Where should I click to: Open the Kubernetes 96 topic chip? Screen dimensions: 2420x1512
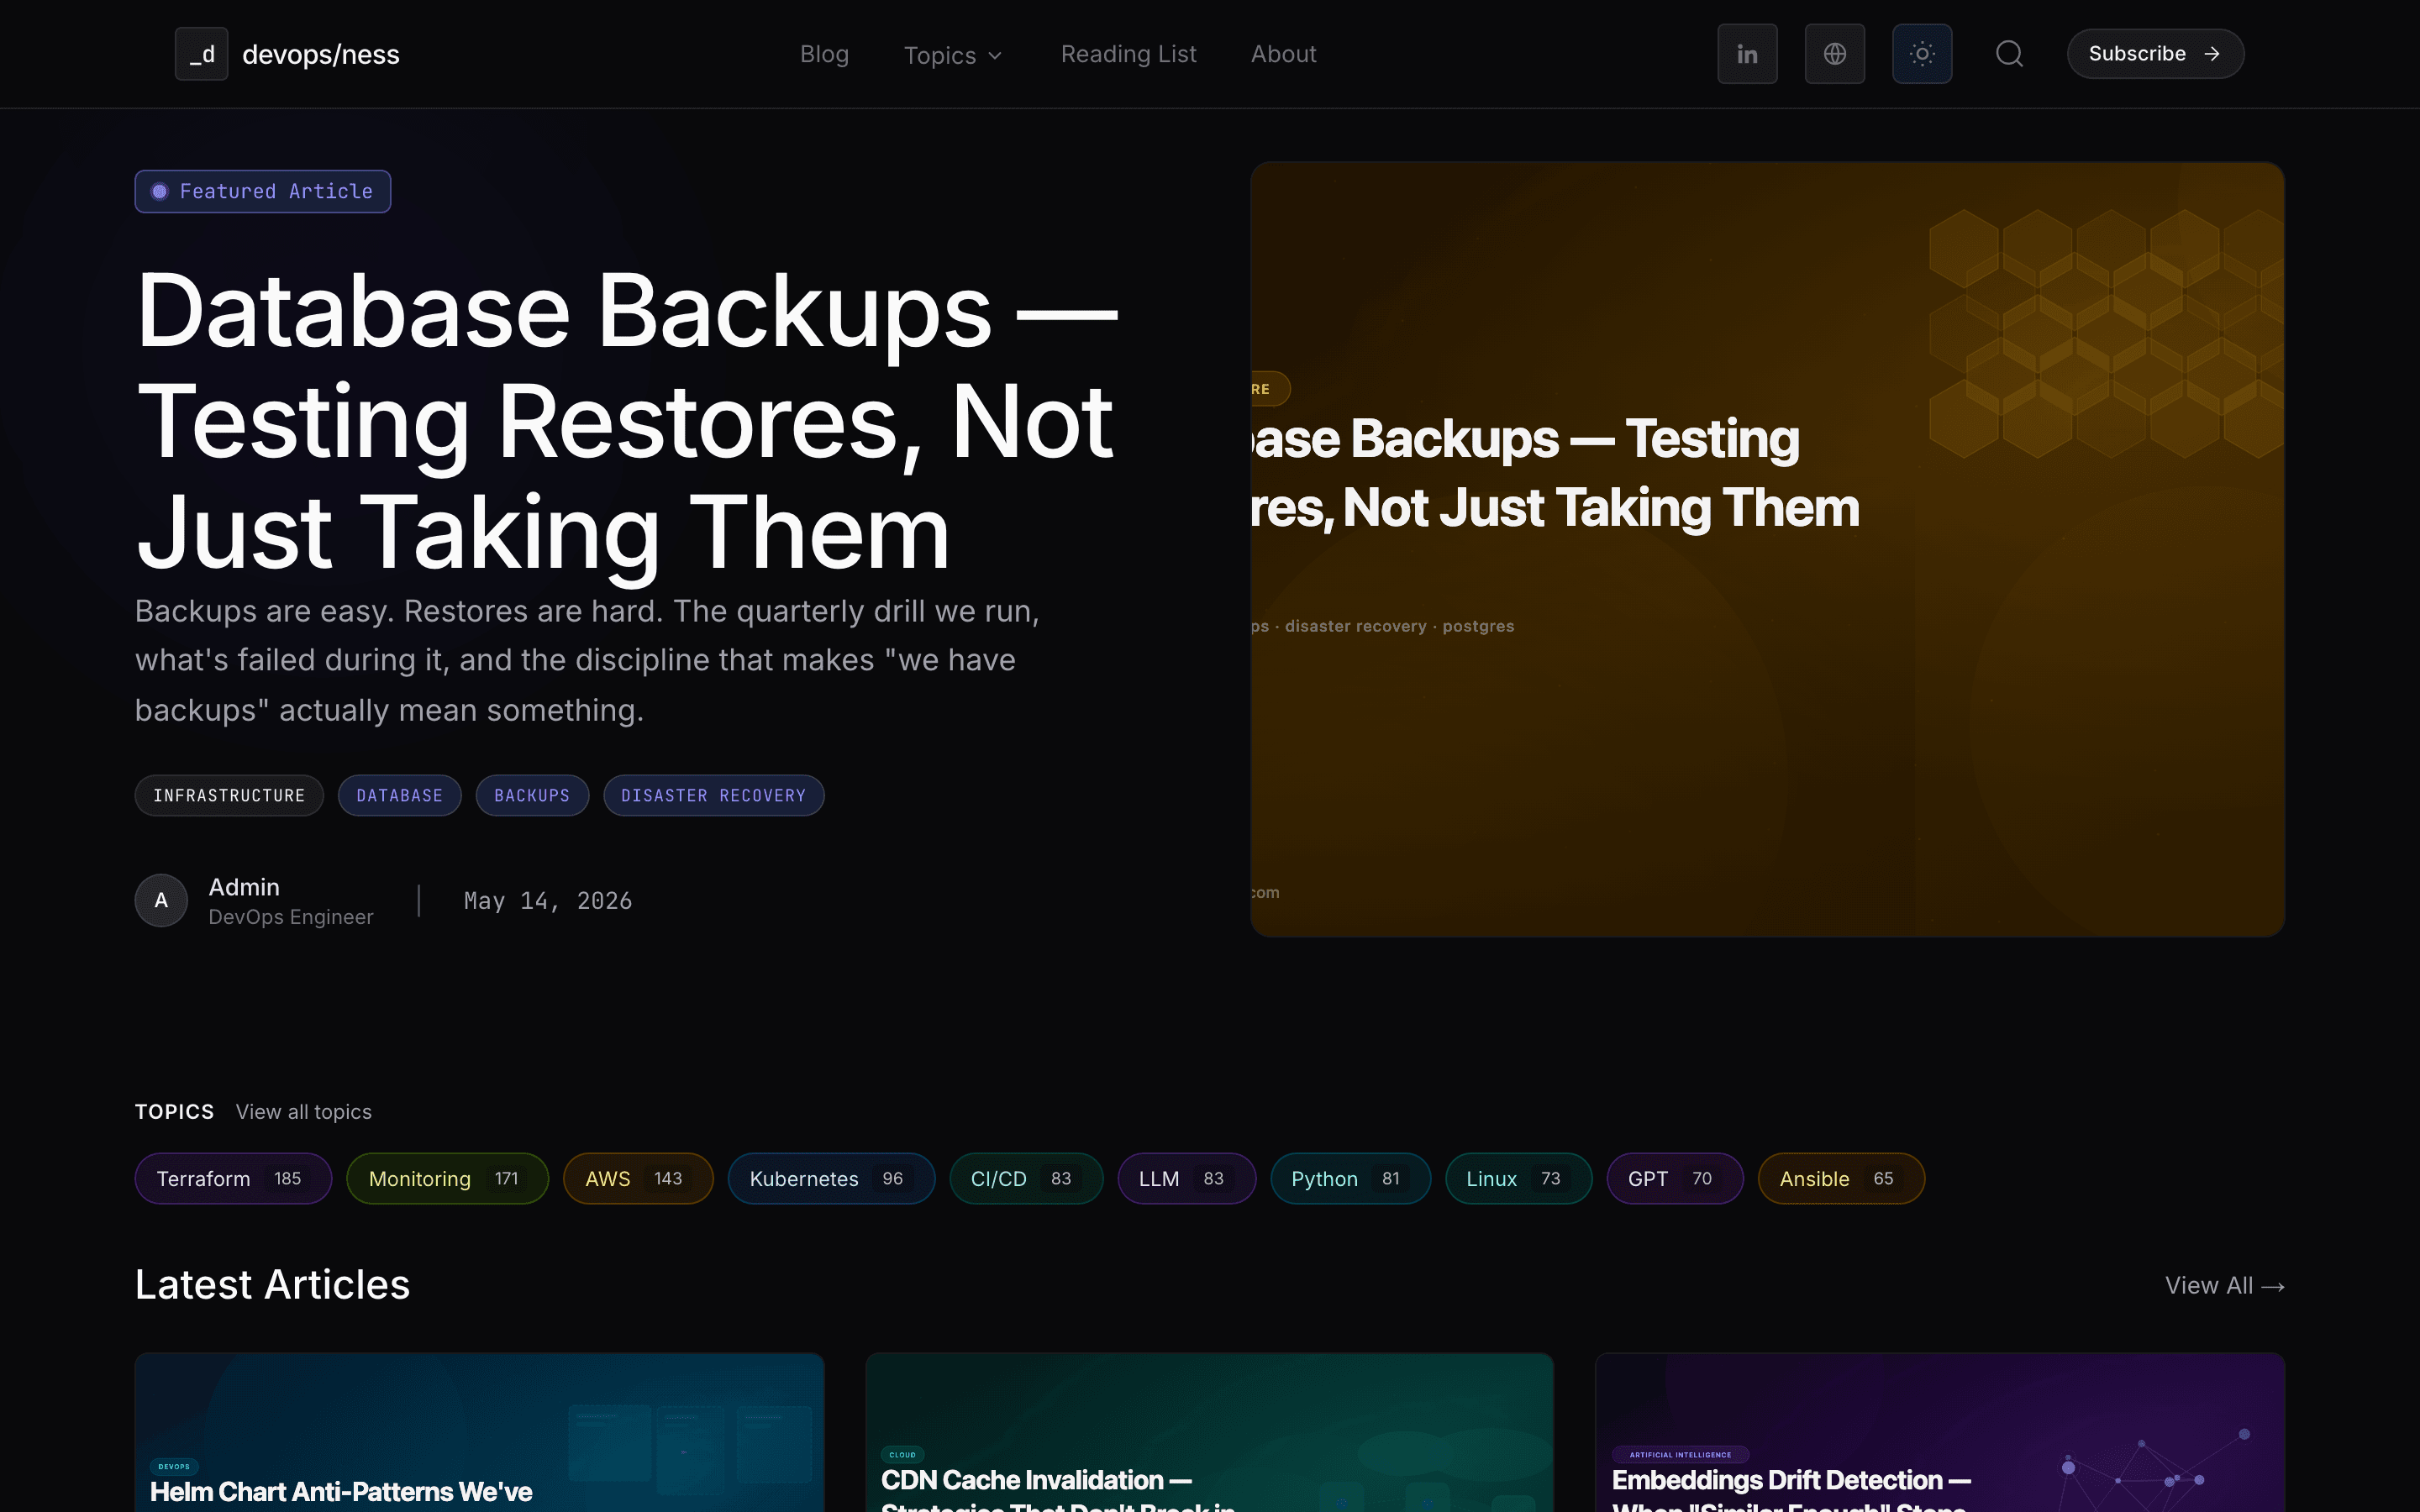coord(831,1178)
